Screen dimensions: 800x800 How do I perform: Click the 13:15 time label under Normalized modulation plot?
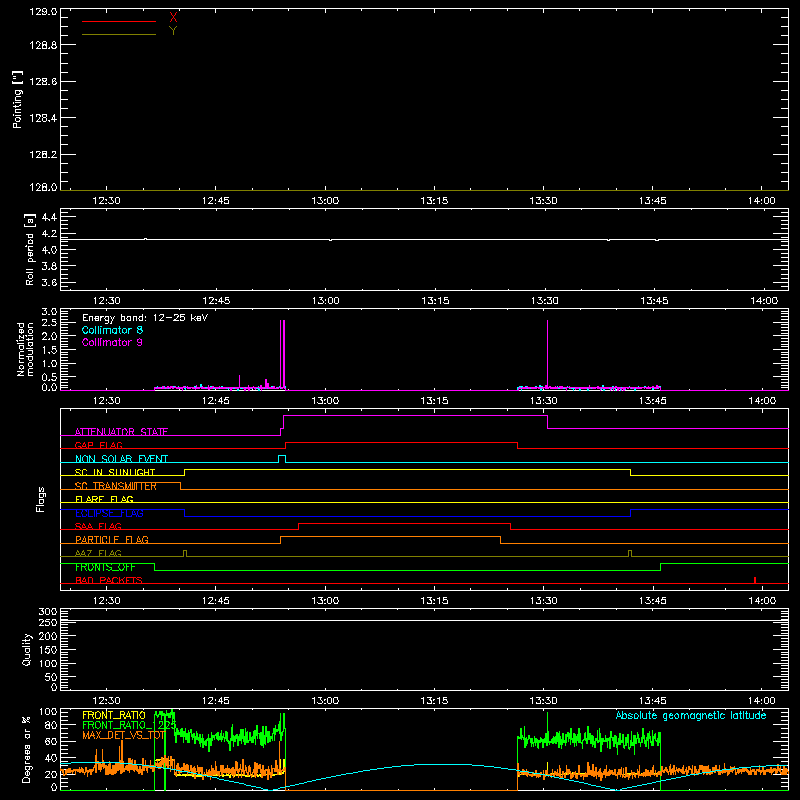pyautogui.click(x=434, y=401)
